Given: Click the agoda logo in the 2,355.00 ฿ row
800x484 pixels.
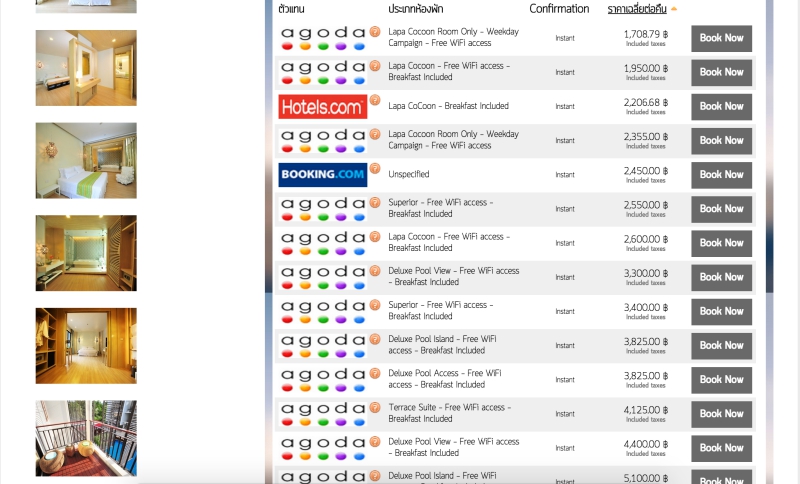Looking at the screenshot, I should [x=322, y=141].
